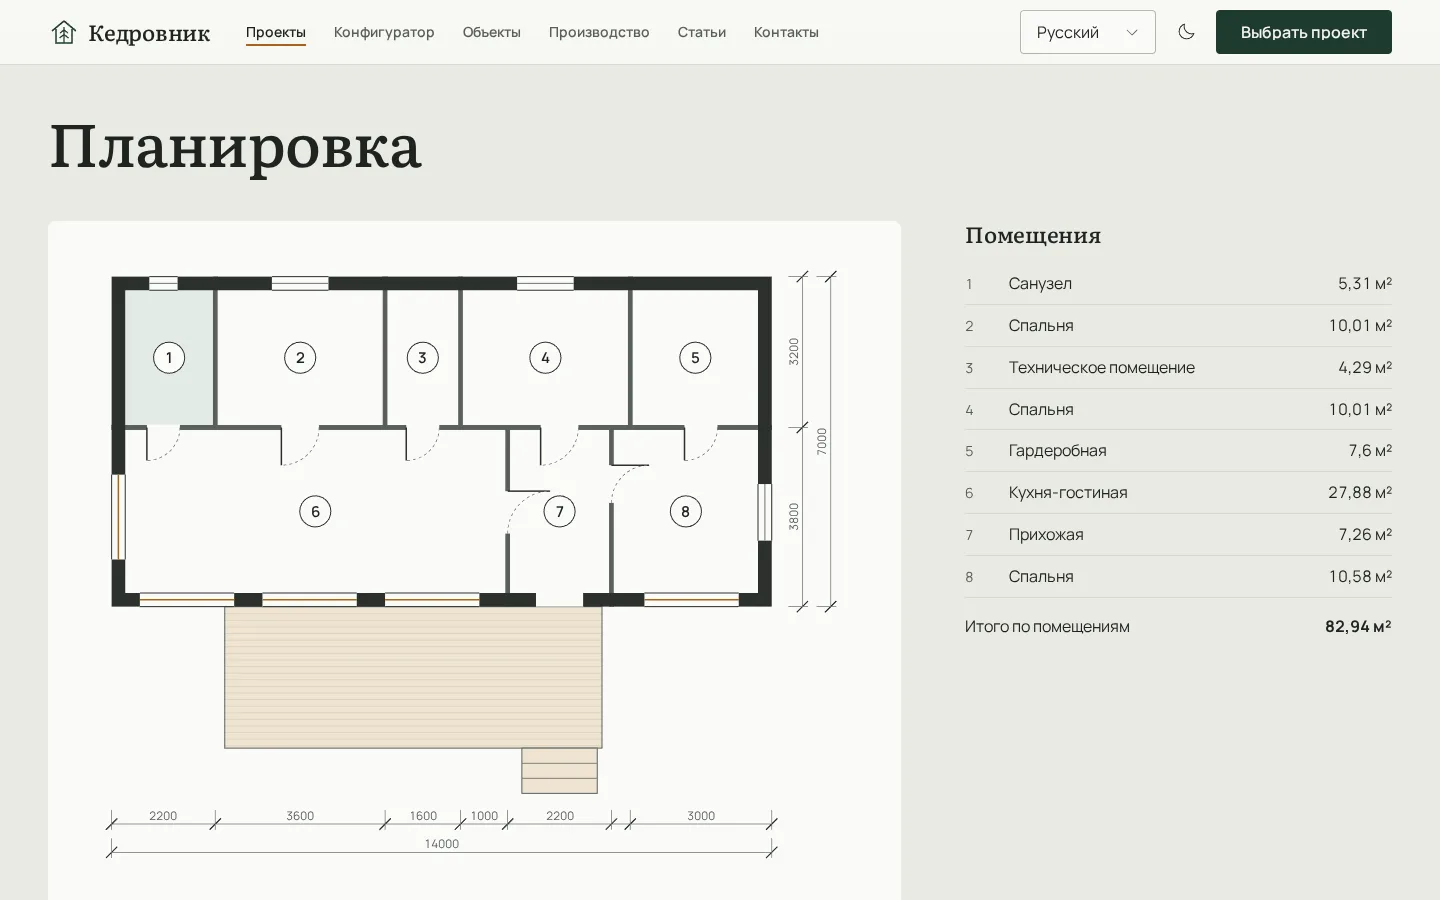Click the entrance steps below the terrace
This screenshot has height=900, width=1440.
tap(559, 771)
